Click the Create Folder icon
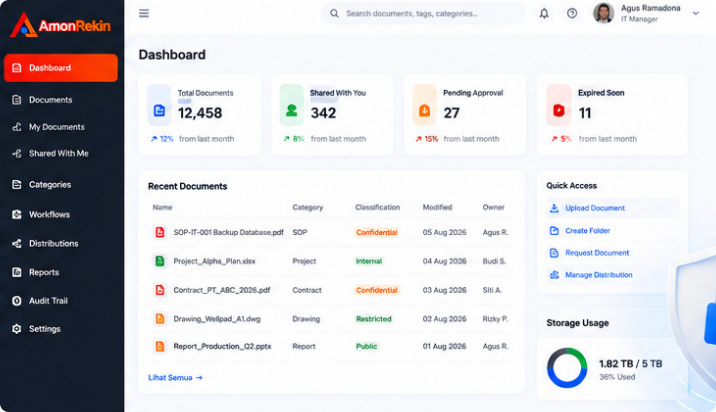 click(x=554, y=231)
